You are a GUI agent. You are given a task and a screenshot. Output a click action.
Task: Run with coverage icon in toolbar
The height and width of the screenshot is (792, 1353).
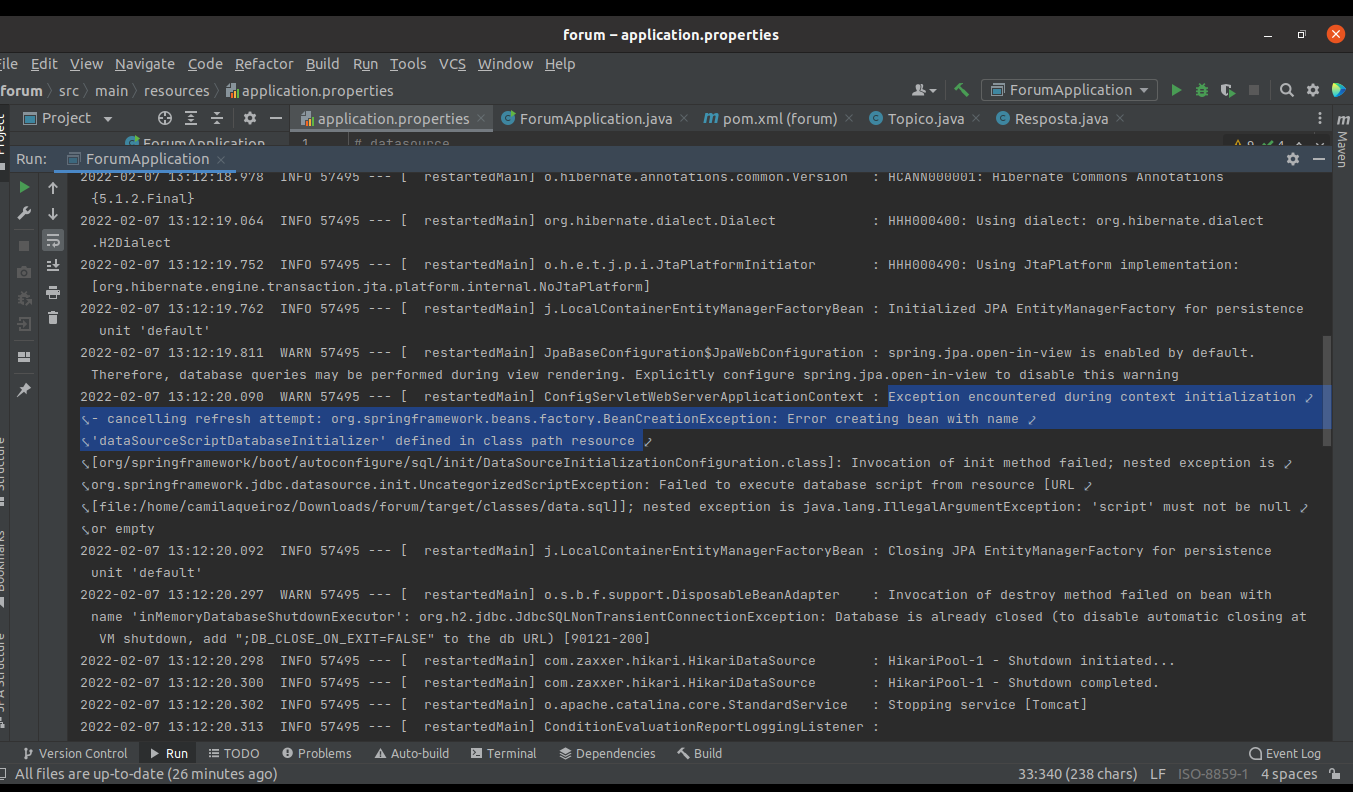click(x=1228, y=90)
